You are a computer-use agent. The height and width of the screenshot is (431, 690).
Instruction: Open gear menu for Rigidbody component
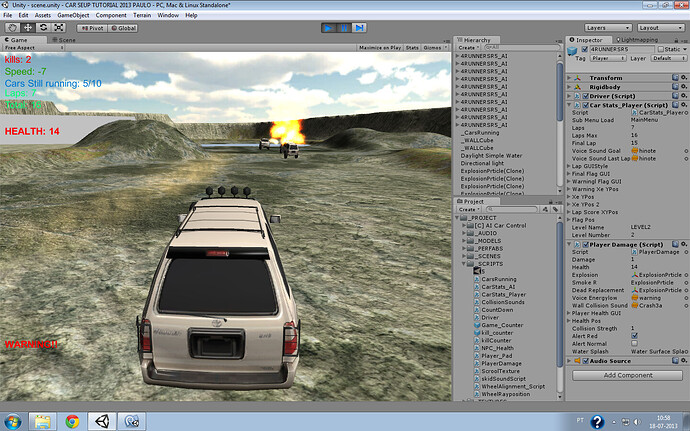[x=683, y=87]
